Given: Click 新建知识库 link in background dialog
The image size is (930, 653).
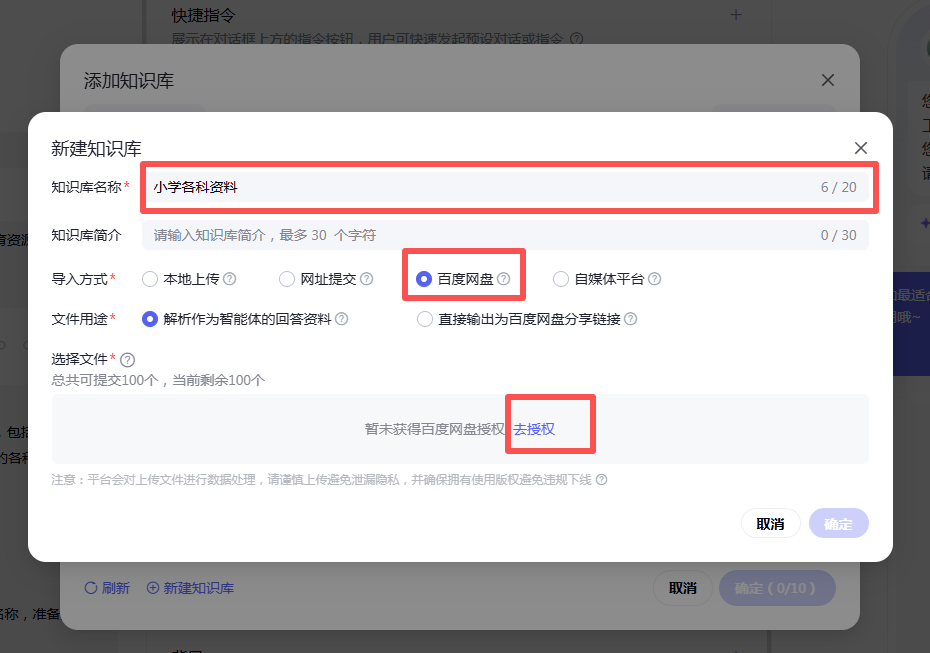Looking at the screenshot, I should pos(190,588).
